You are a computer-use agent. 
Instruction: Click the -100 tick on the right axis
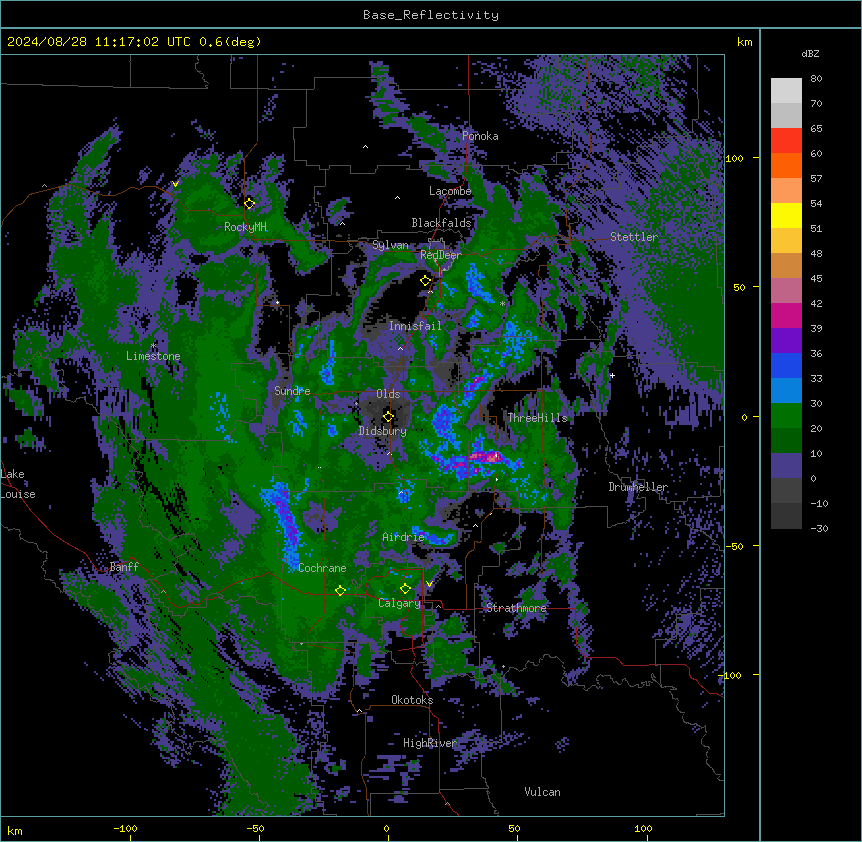pyautogui.click(x=730, y=675)
